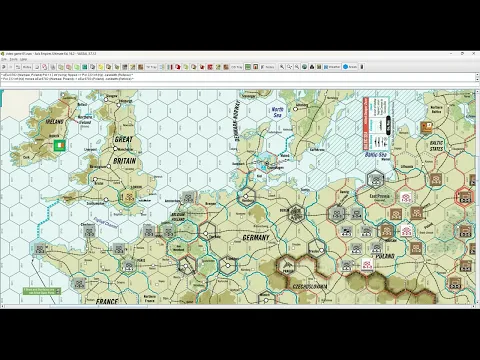The height and width of the screenshot is (360, 480).
Task: Open the zoom select magnifier dropdown
Action: pyautogui.click(x=289, y=67)
